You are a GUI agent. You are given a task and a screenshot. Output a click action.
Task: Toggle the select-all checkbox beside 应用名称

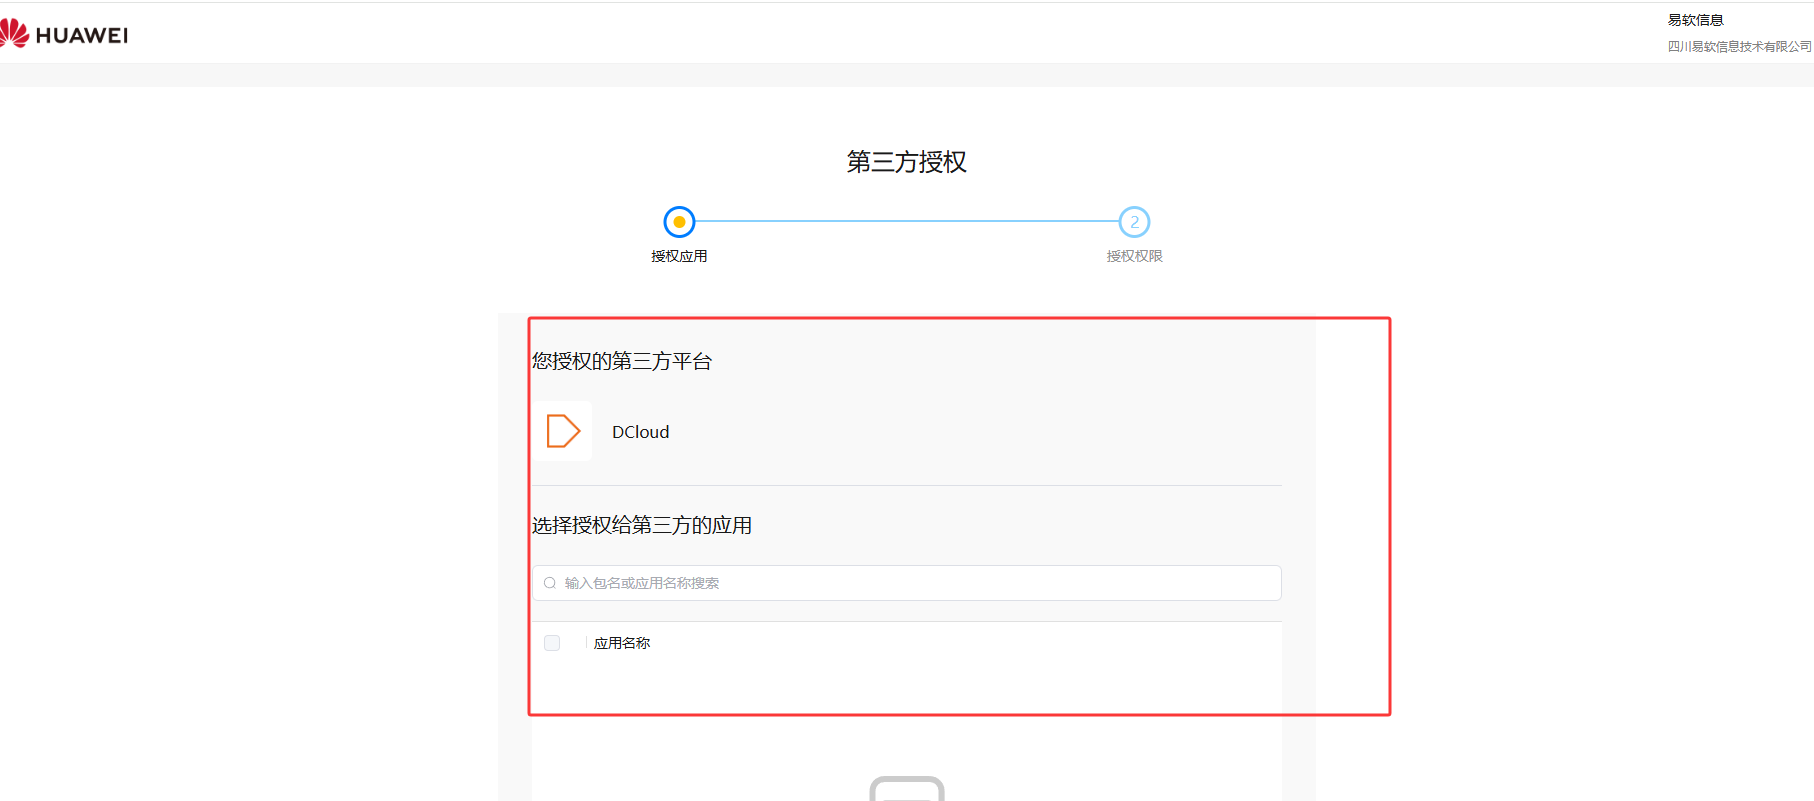(552, 643)
